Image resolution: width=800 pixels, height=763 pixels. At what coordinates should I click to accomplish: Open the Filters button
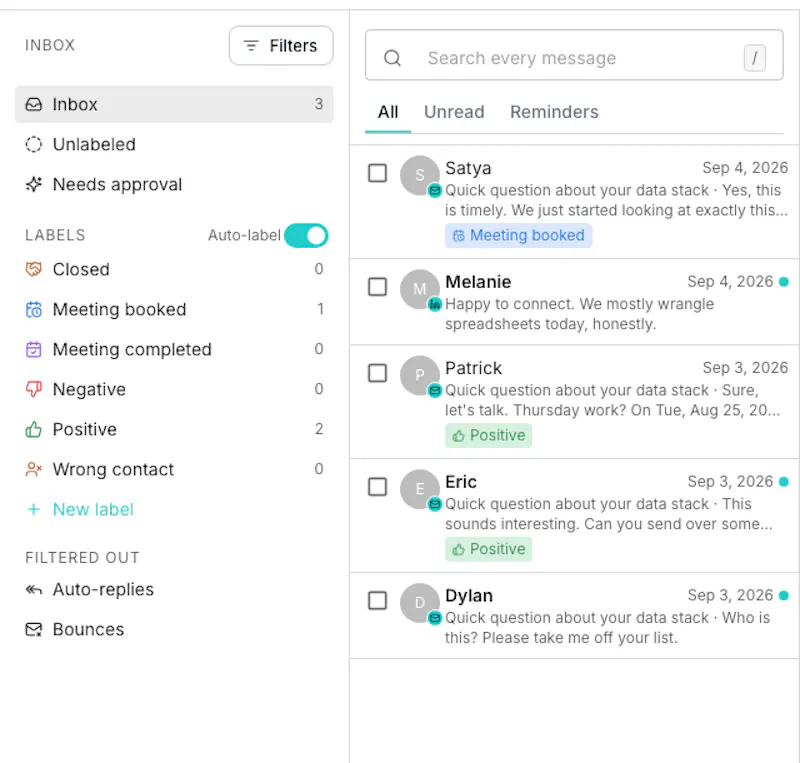click(x=281, y=45)
